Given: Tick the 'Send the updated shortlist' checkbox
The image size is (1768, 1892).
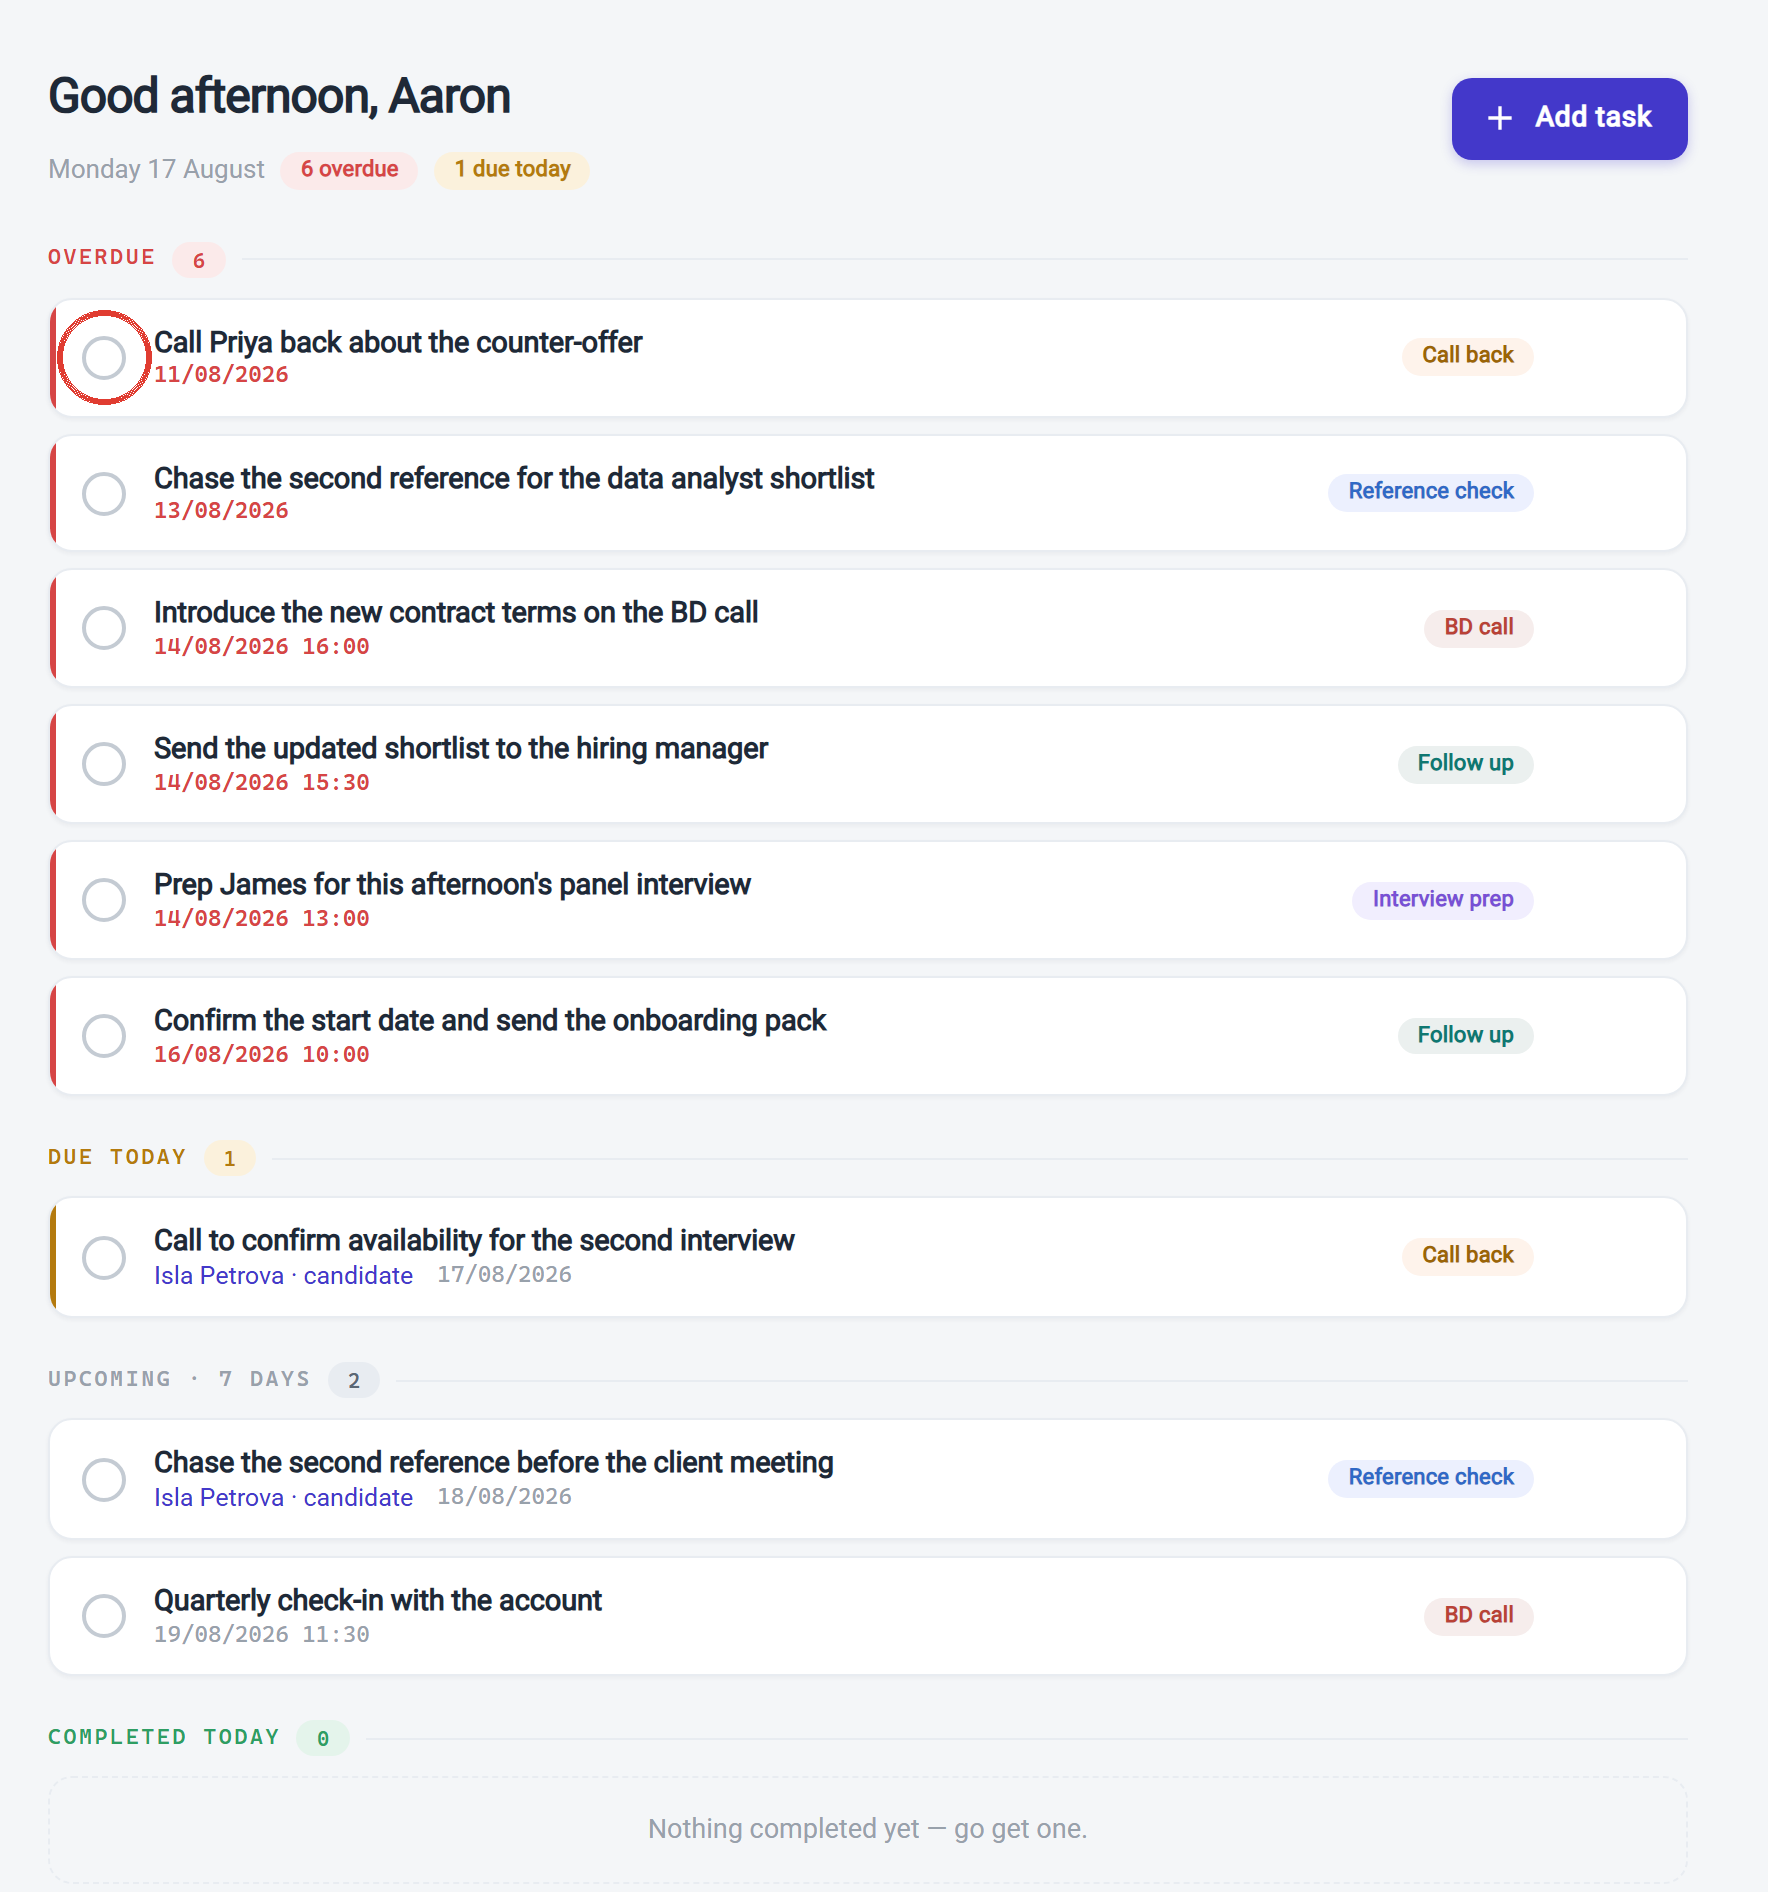Looking at the screenshot, I should coord(104,764).
